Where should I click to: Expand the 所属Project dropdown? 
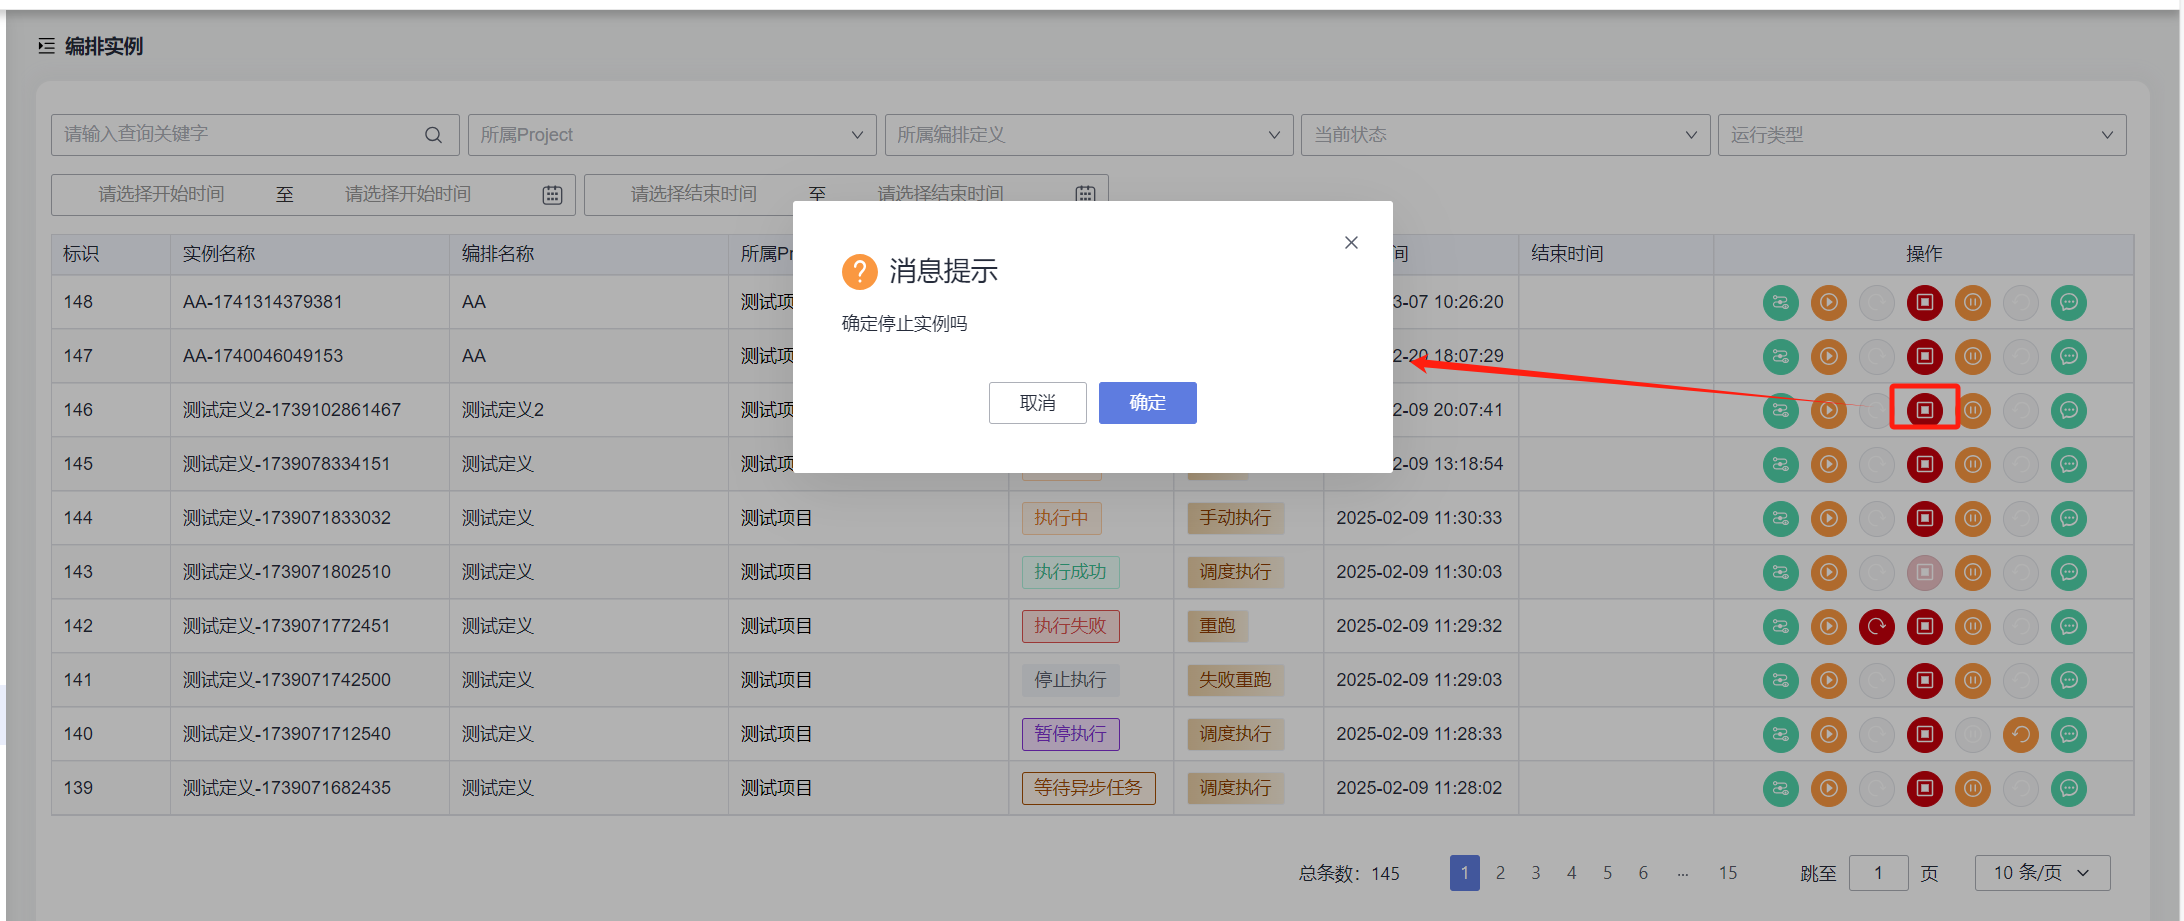point(672,135)
